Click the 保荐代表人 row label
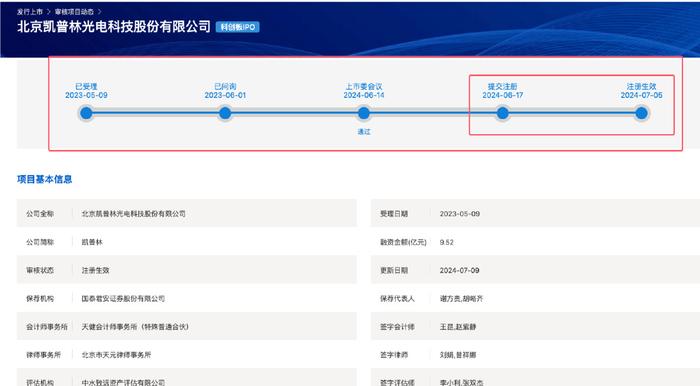 397,299
